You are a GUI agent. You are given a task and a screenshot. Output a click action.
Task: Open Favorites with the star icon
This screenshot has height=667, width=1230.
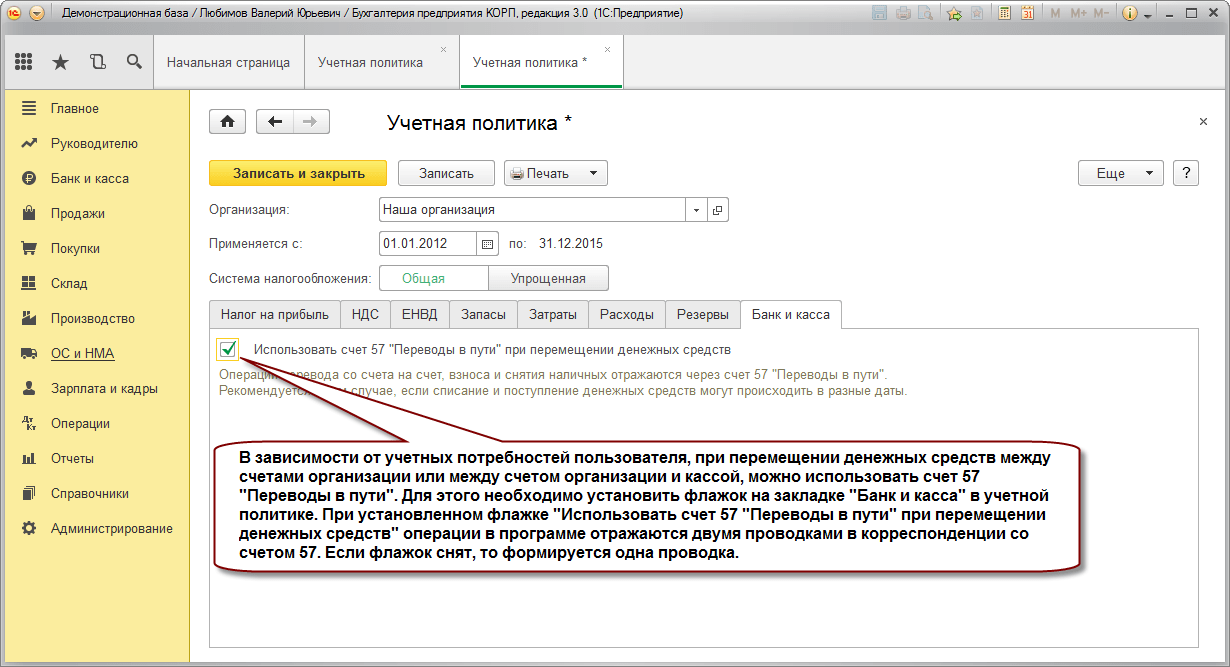tap(60, 62)
